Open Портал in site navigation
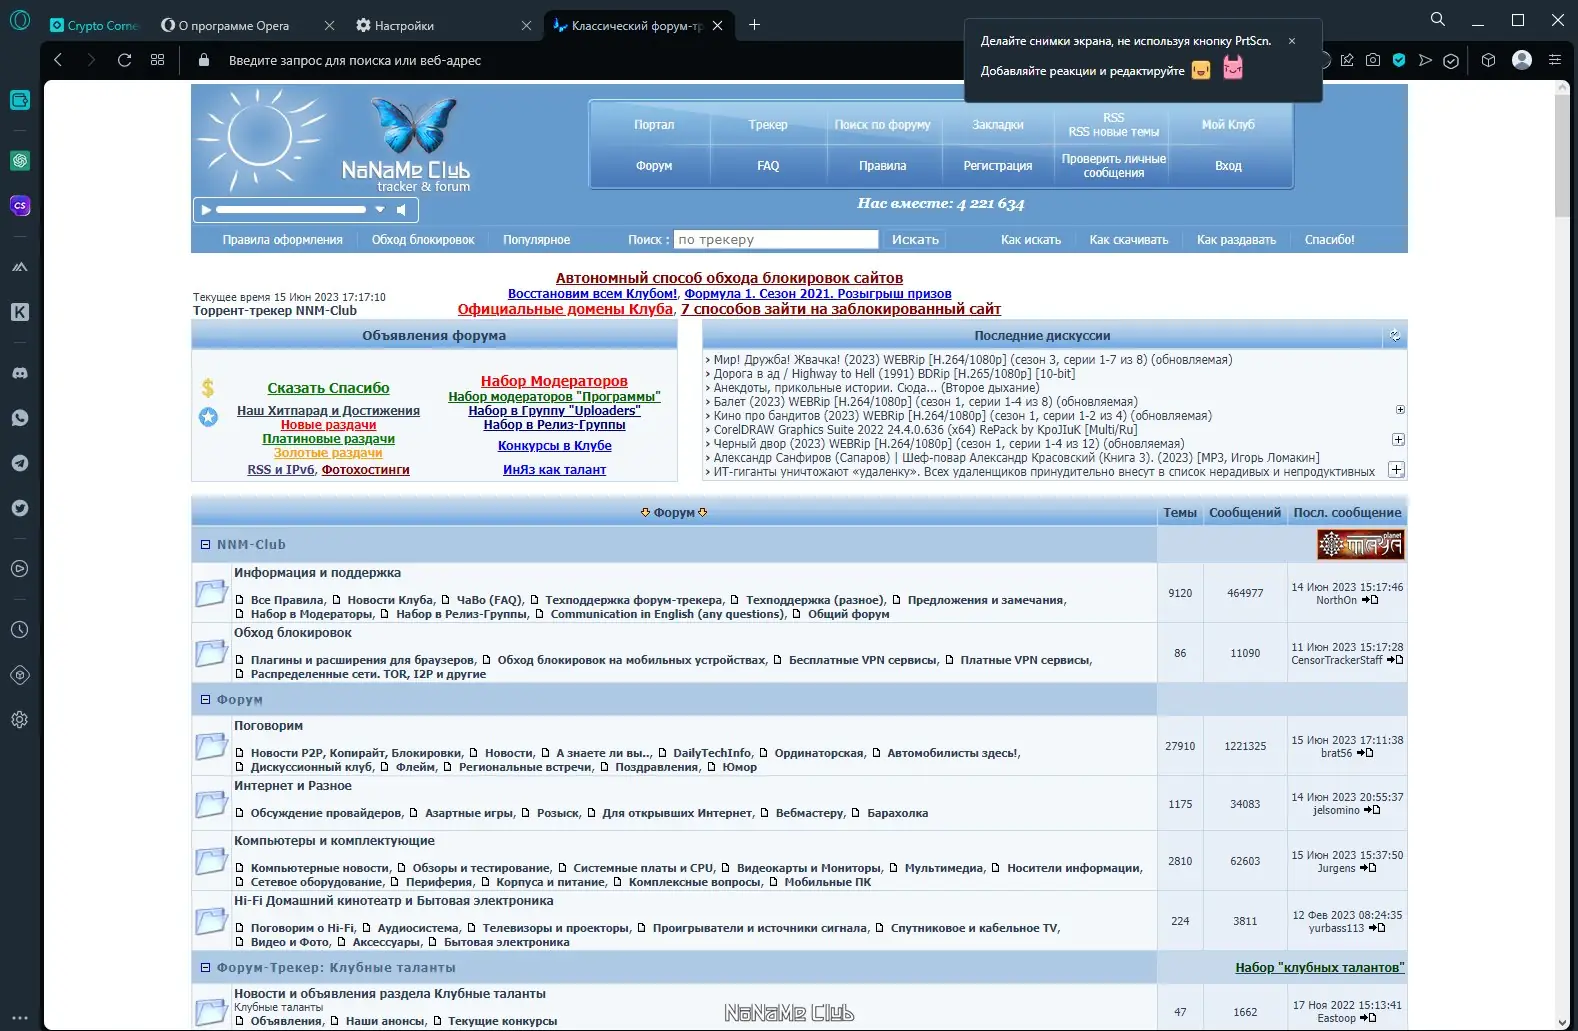This screenshot has width=1578, height=1031. coord(654,125)
